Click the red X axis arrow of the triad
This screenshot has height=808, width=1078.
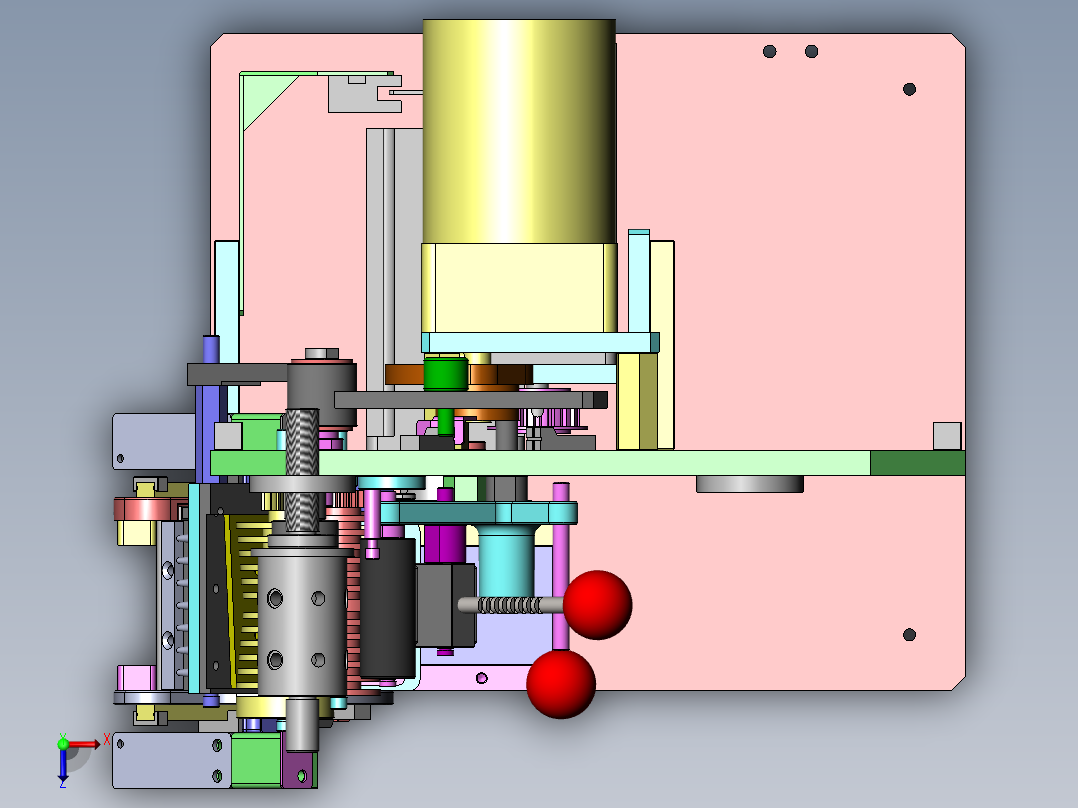click(86, 744)
